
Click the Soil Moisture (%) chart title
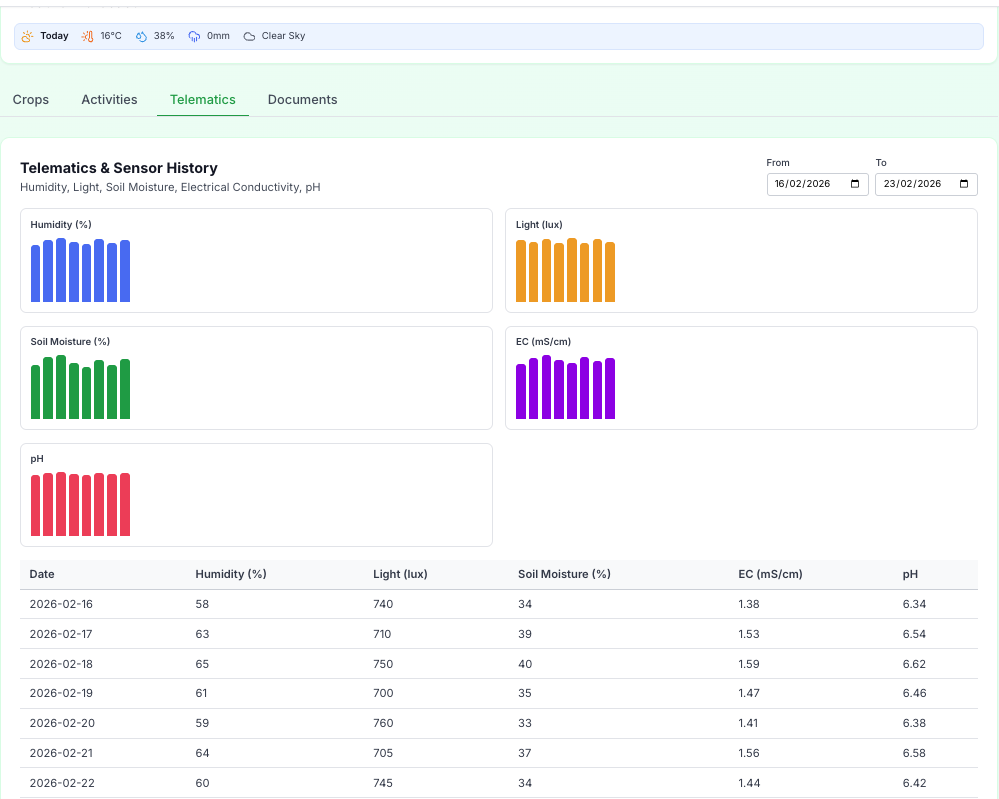tap(70, 342)
